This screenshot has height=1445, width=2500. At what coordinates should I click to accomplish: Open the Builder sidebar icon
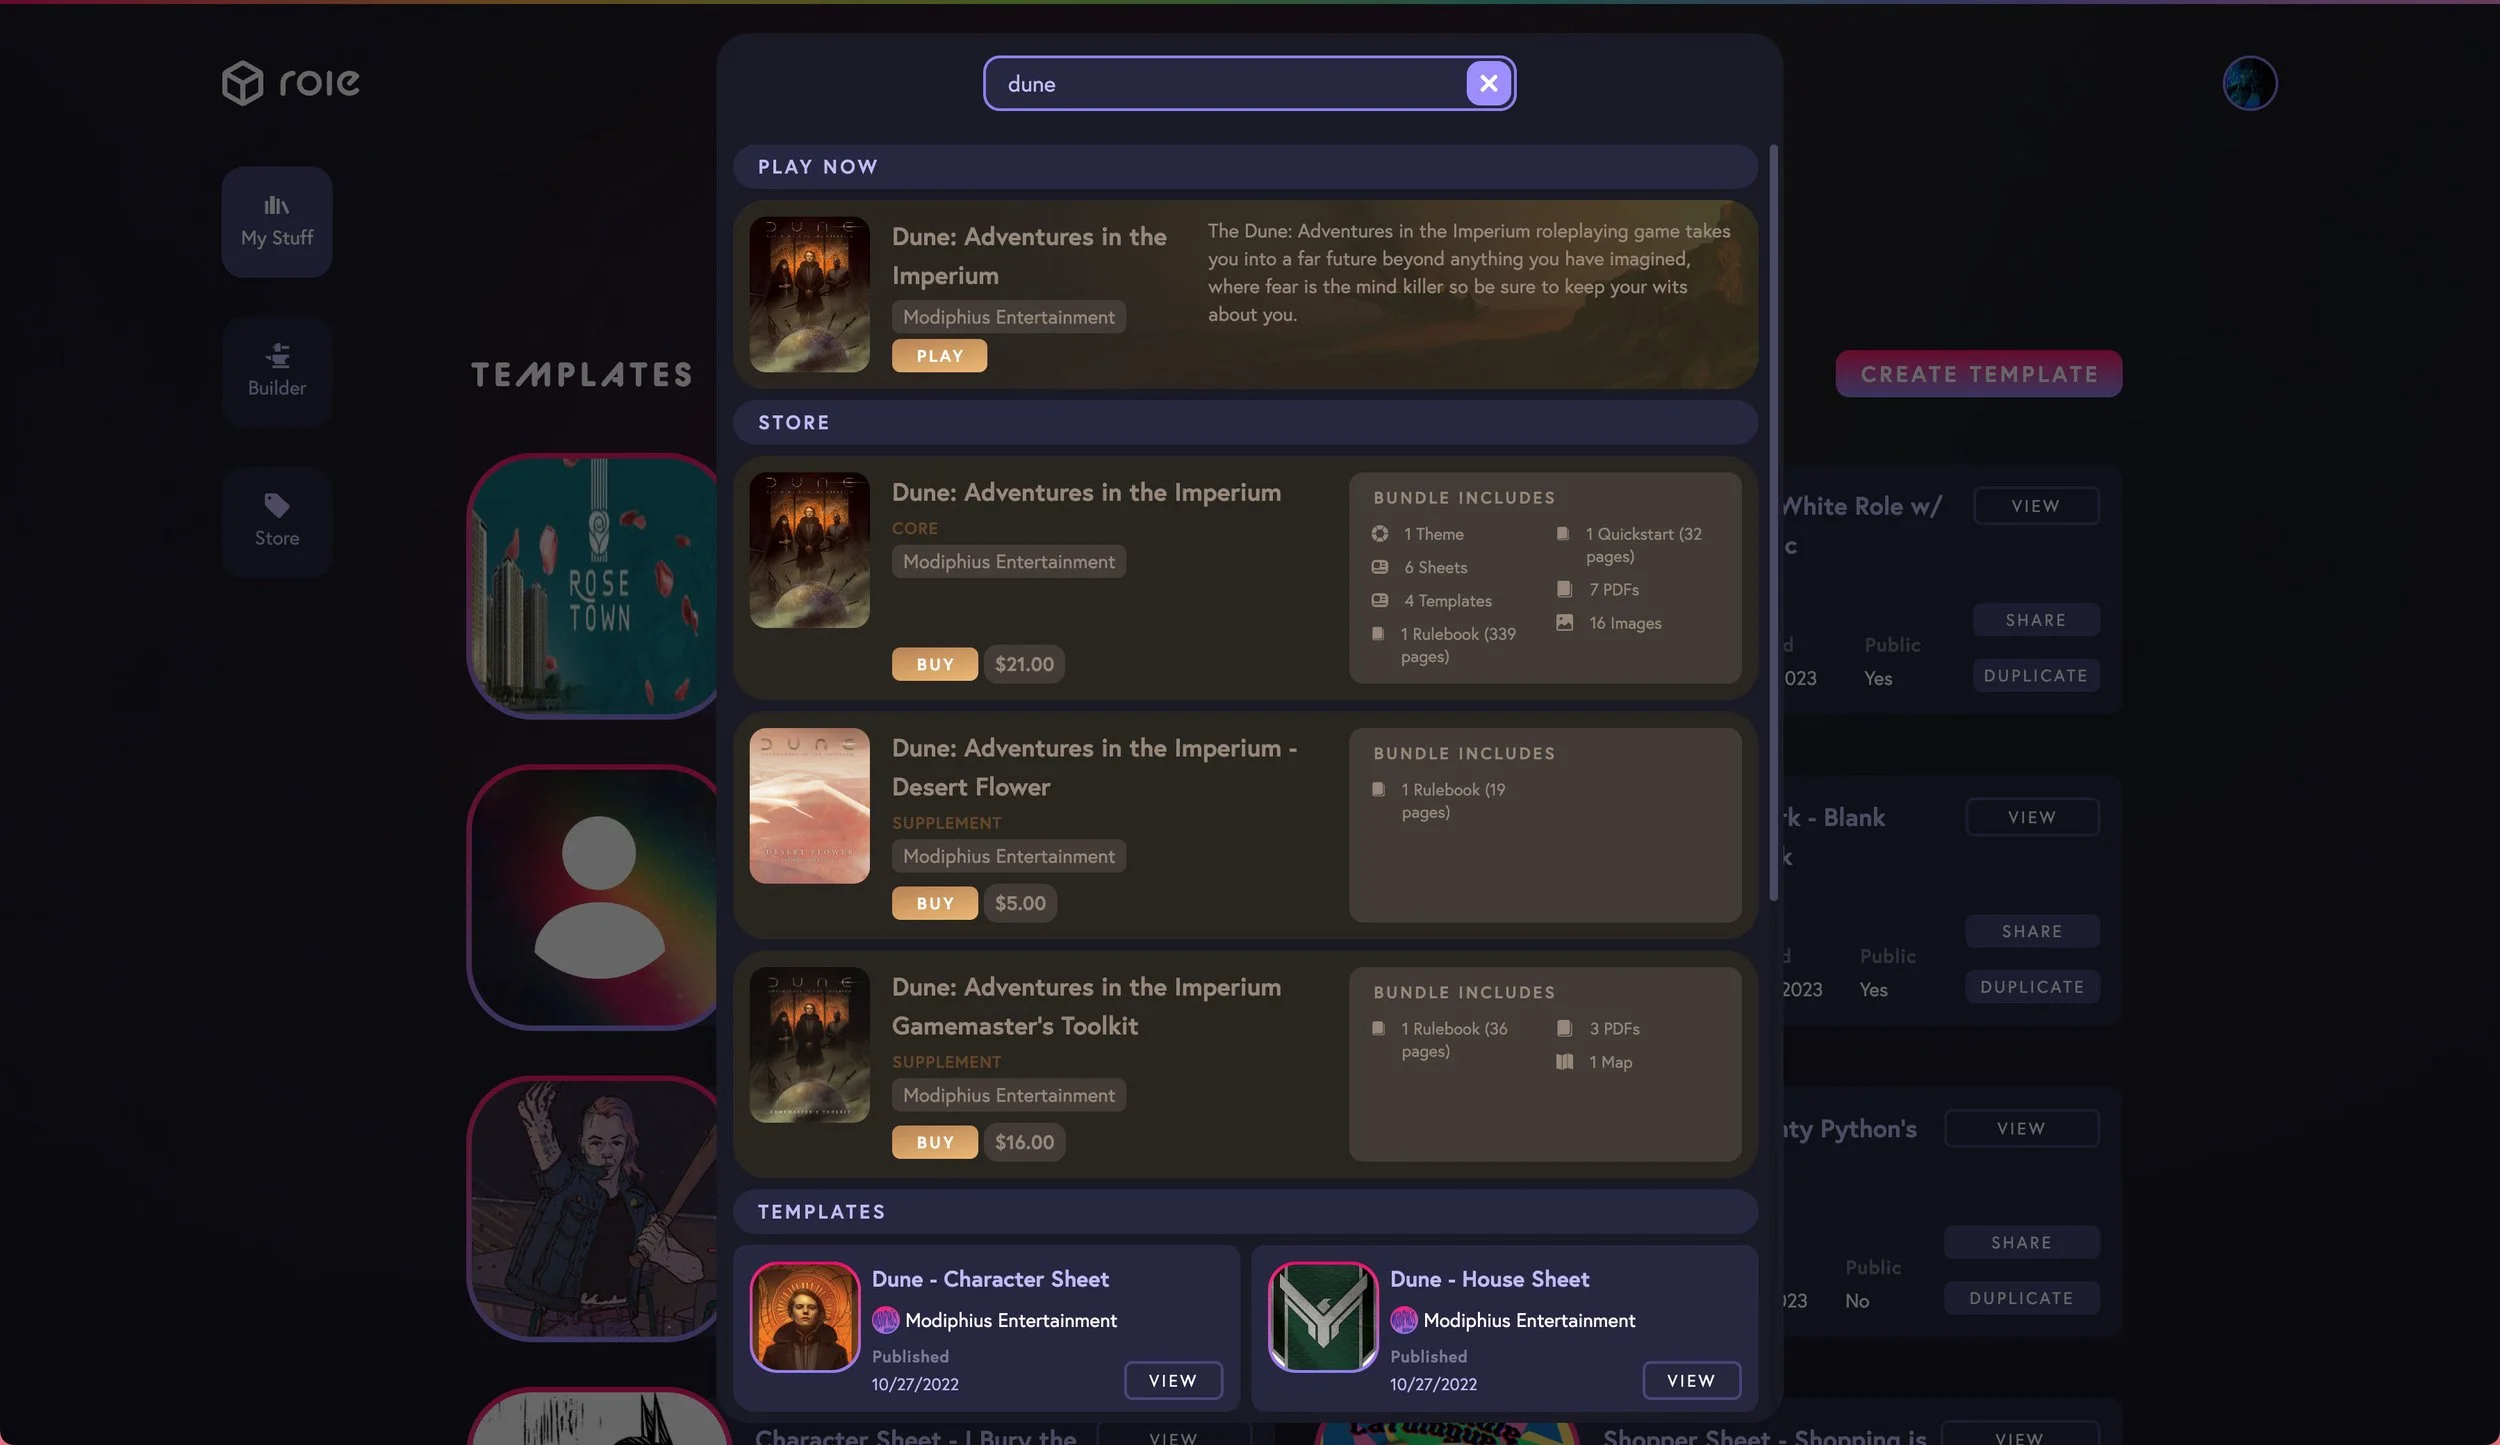(277, 356)
